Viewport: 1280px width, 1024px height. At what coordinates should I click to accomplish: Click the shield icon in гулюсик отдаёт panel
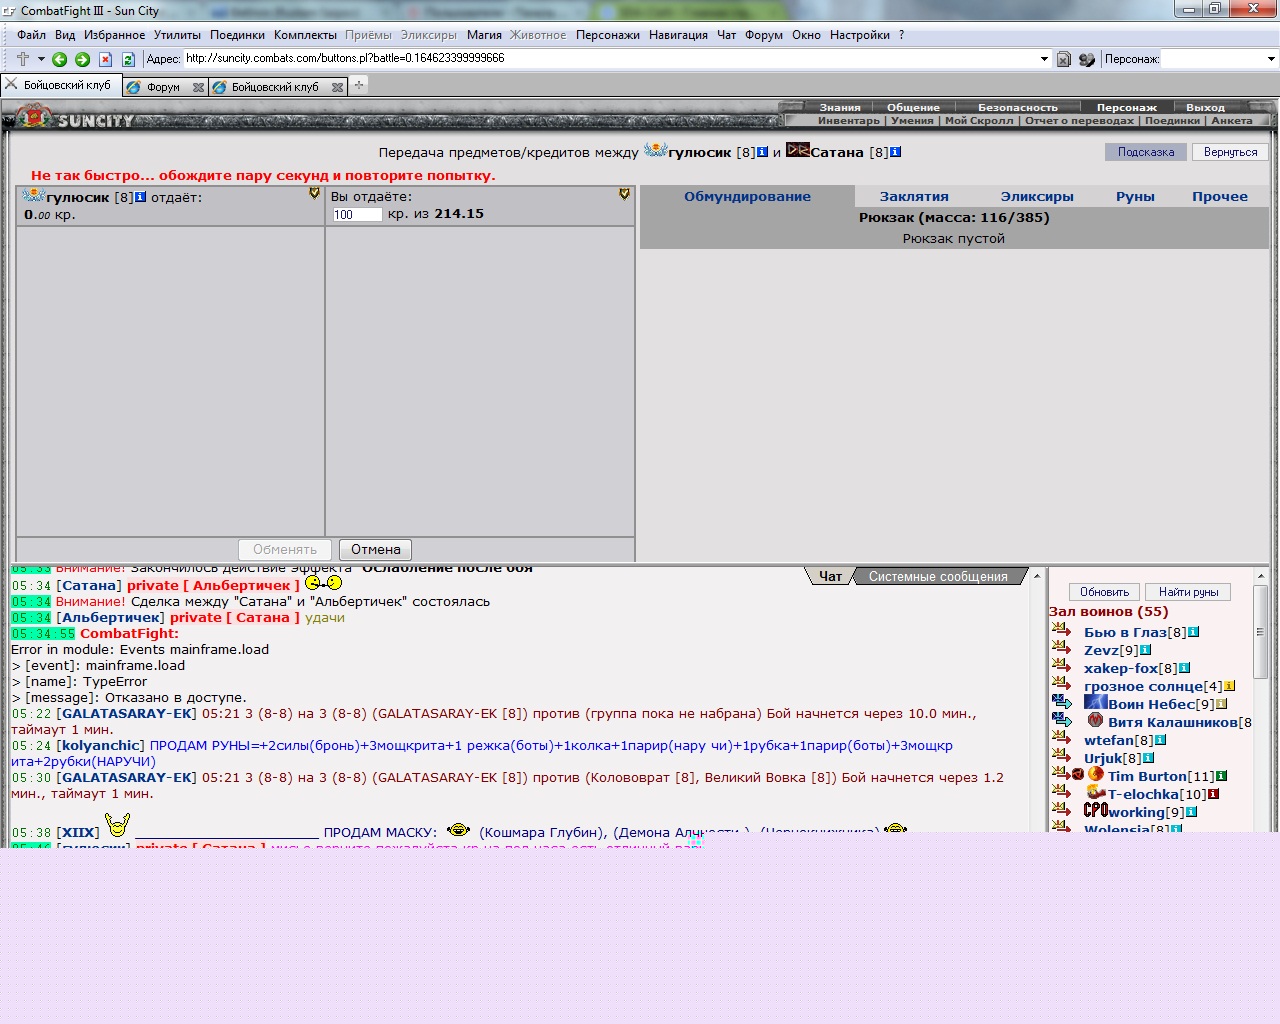[x=314, y=194]
